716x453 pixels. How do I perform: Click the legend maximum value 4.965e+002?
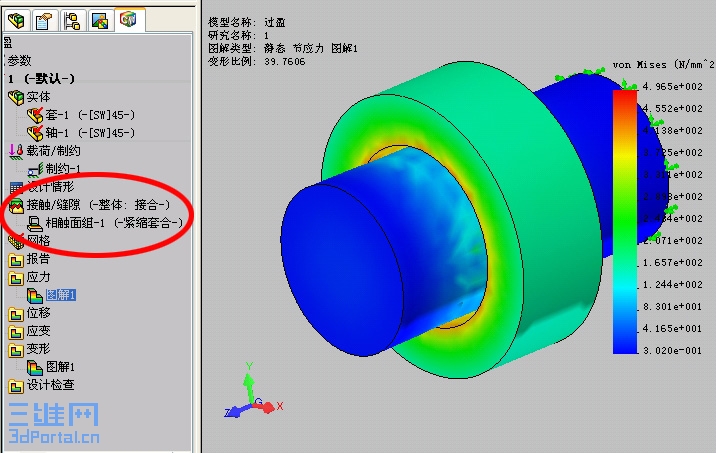point(672,86)
